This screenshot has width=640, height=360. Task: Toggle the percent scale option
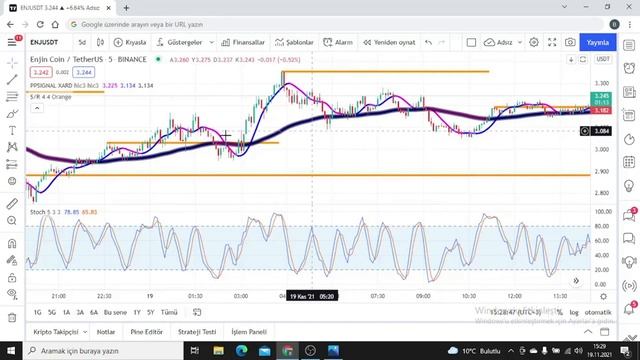(x=560, y=312)
